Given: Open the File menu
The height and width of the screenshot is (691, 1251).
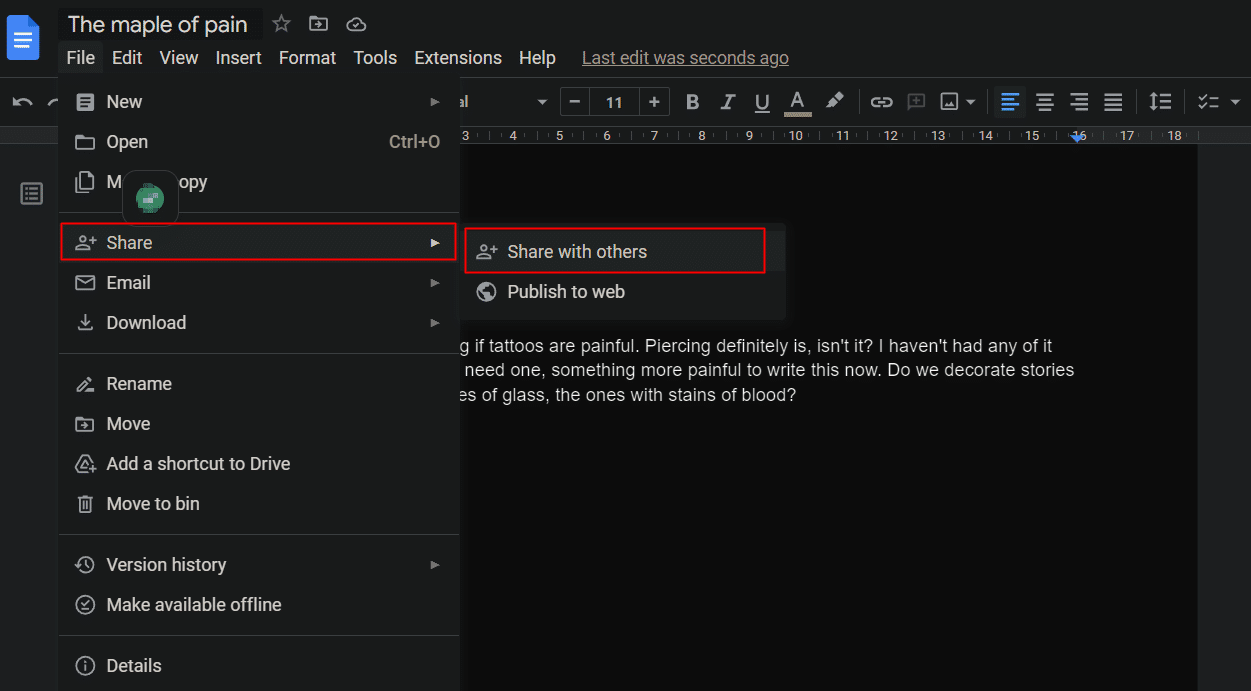Looking at the screenshot, I should pyautogui.click(x=81, y=58).
